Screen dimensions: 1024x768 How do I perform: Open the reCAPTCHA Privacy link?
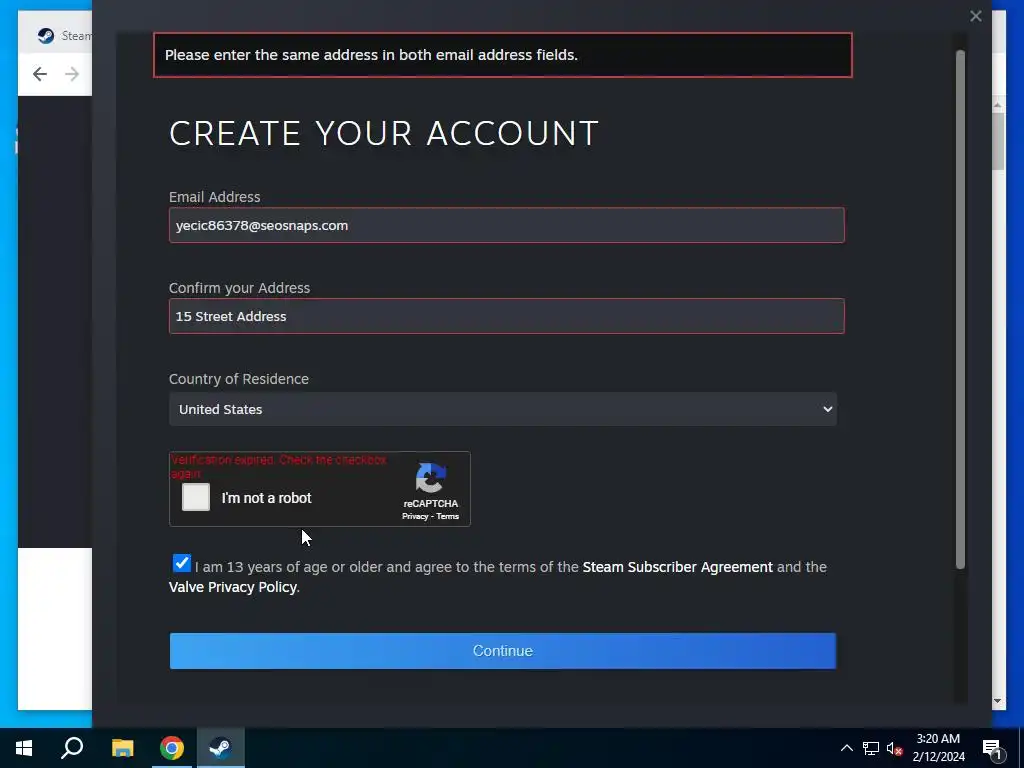coord(415,517)
